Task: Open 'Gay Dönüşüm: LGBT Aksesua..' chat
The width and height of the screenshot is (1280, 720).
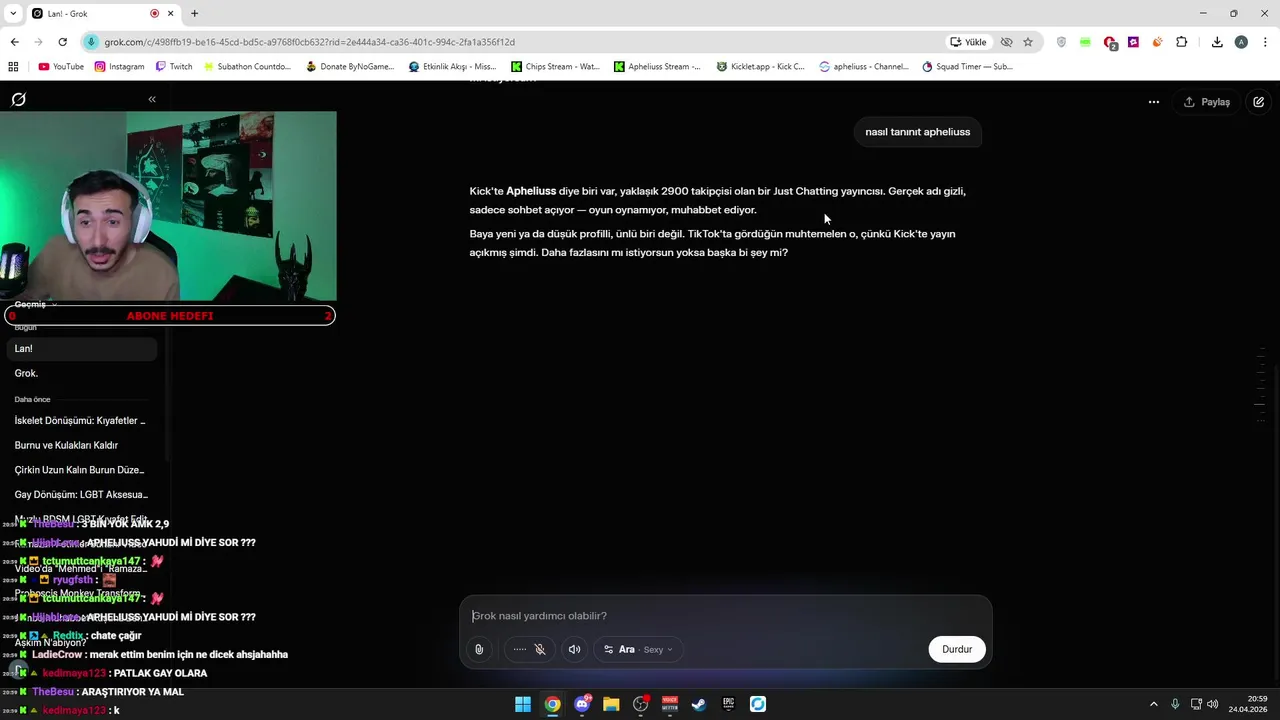Action: point(82,494)
